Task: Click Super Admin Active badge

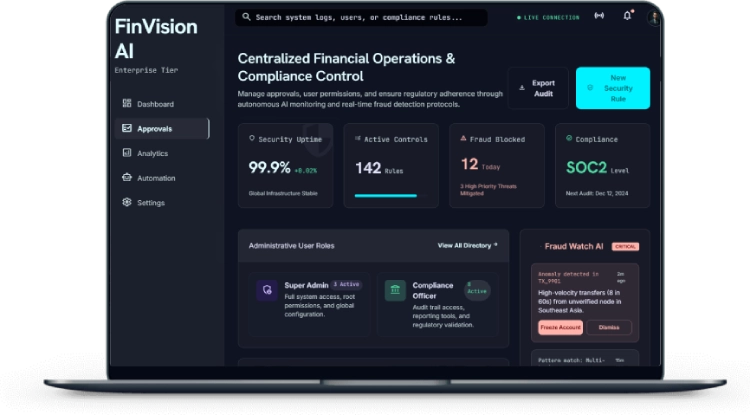Action: click(346, 284)
